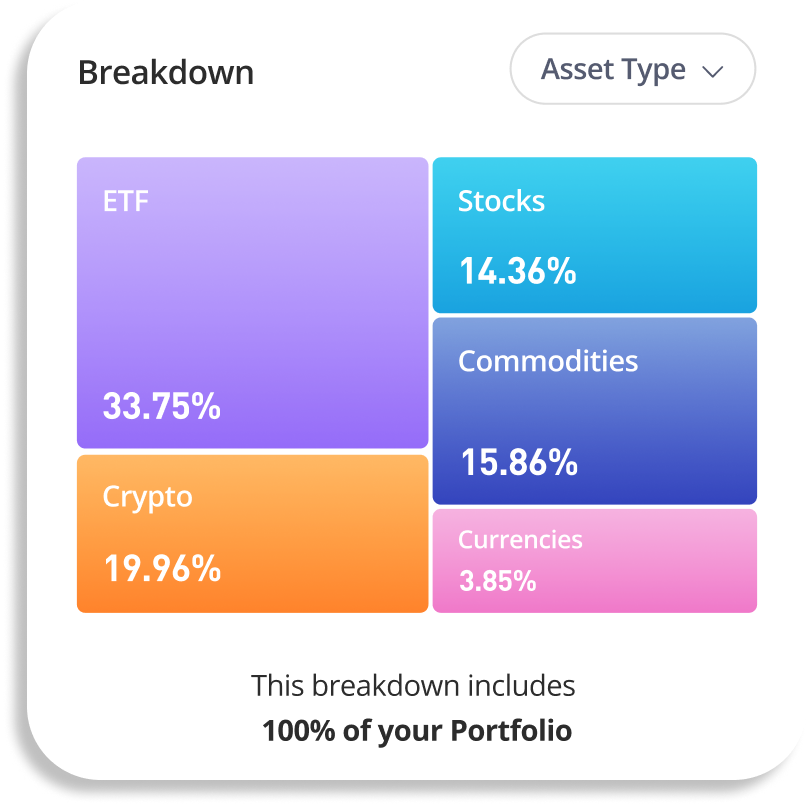Click the Crypto label text

[147, 497]
